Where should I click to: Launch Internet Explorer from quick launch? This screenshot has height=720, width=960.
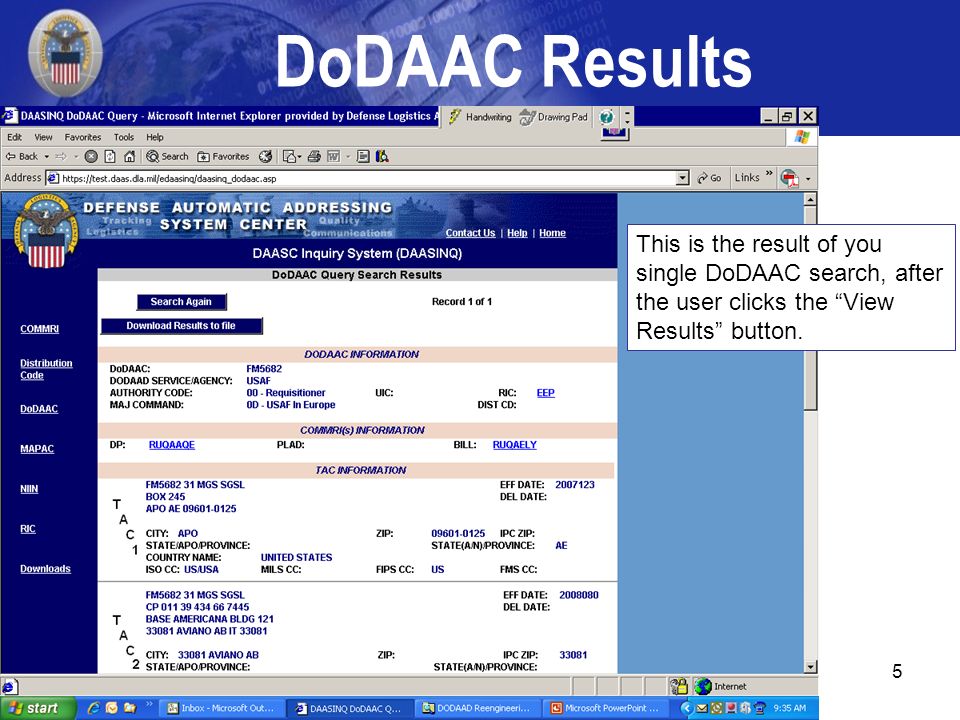point(94,708)
